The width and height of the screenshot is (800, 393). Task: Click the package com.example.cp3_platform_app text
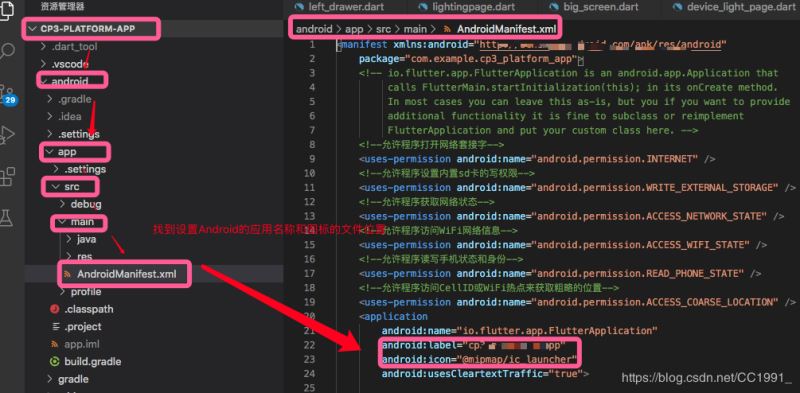(x=468, y=59)
